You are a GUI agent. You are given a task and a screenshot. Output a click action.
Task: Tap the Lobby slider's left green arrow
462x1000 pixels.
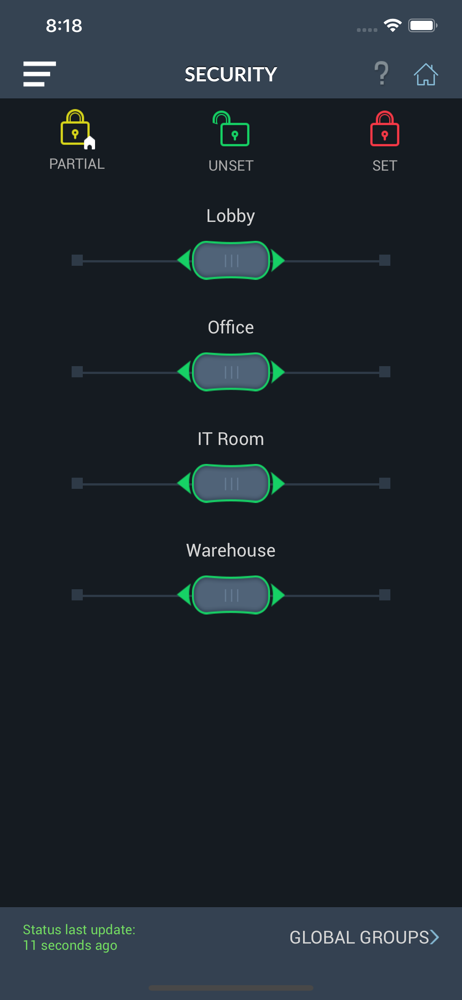[x=184, y=260]
